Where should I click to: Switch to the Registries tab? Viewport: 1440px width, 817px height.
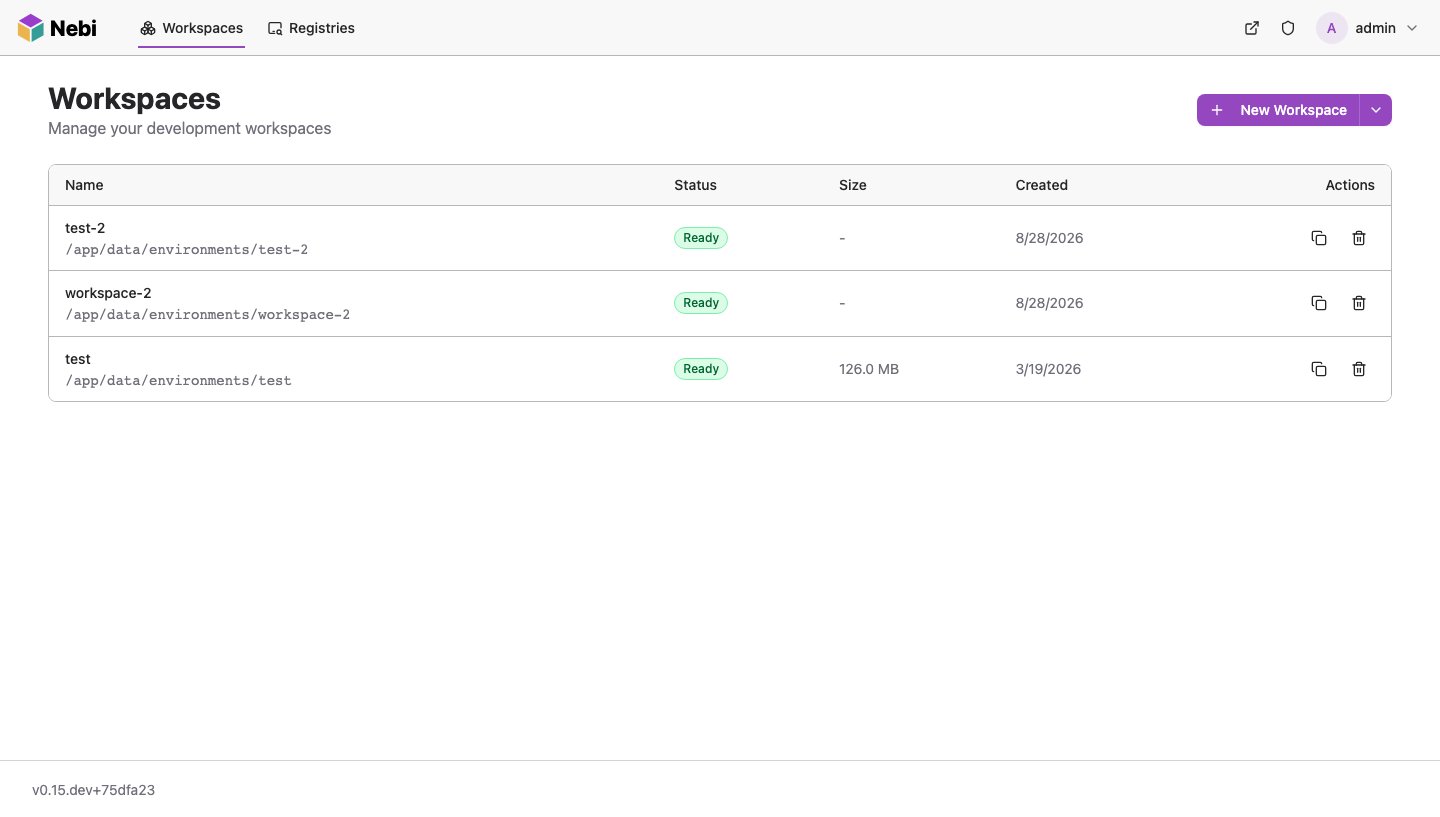click(311, 28)
